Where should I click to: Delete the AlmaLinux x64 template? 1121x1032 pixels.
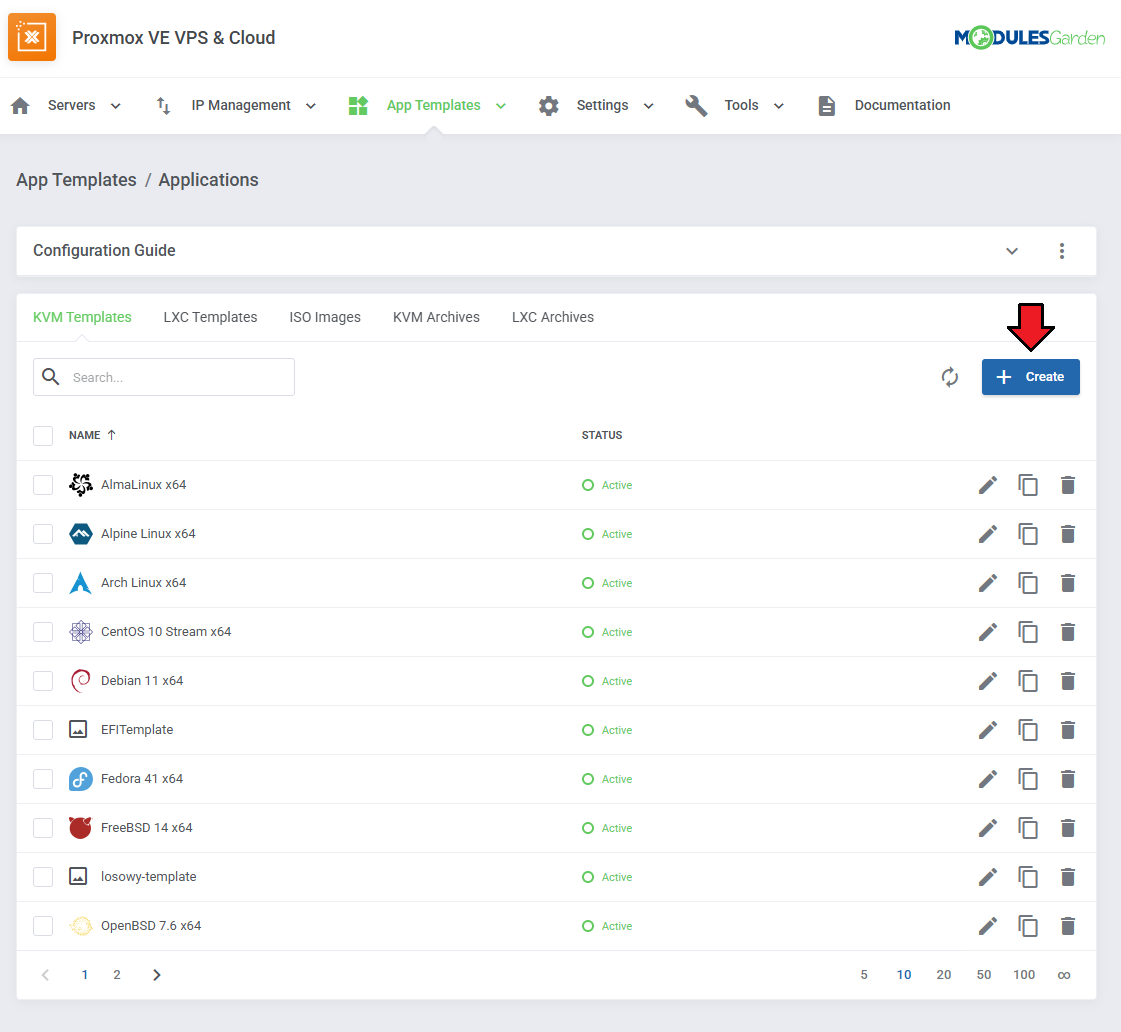pos(1067,485)
